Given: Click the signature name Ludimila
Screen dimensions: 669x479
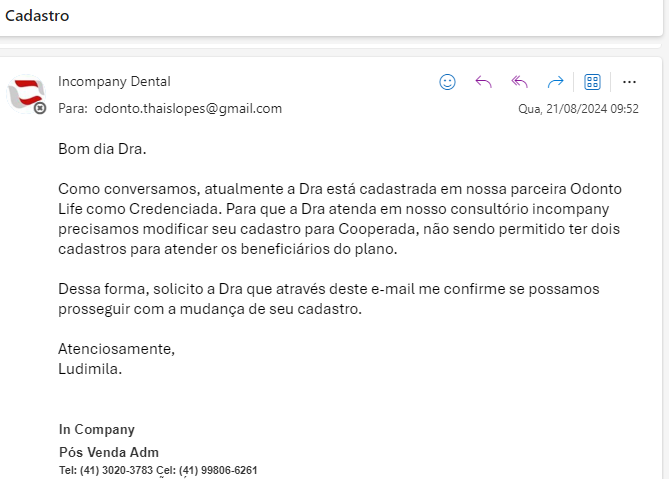Looking at the screenshot, I should coord(90,368).
